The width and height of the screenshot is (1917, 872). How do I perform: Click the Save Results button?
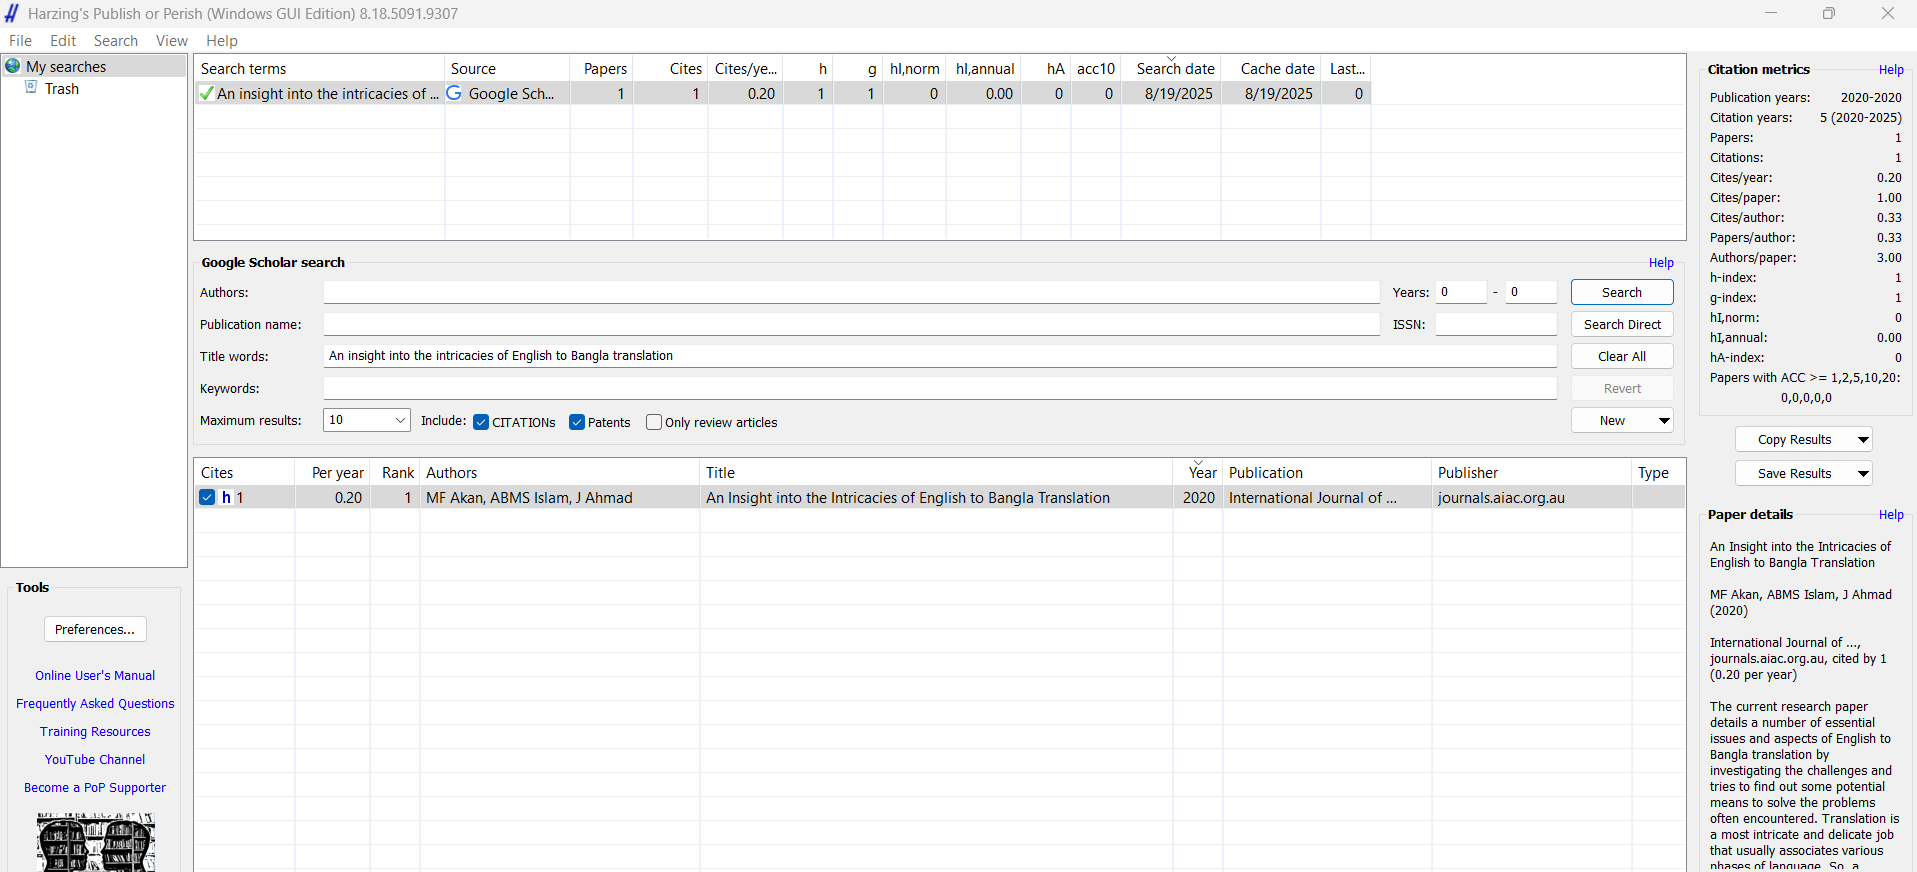(1794, 474)
